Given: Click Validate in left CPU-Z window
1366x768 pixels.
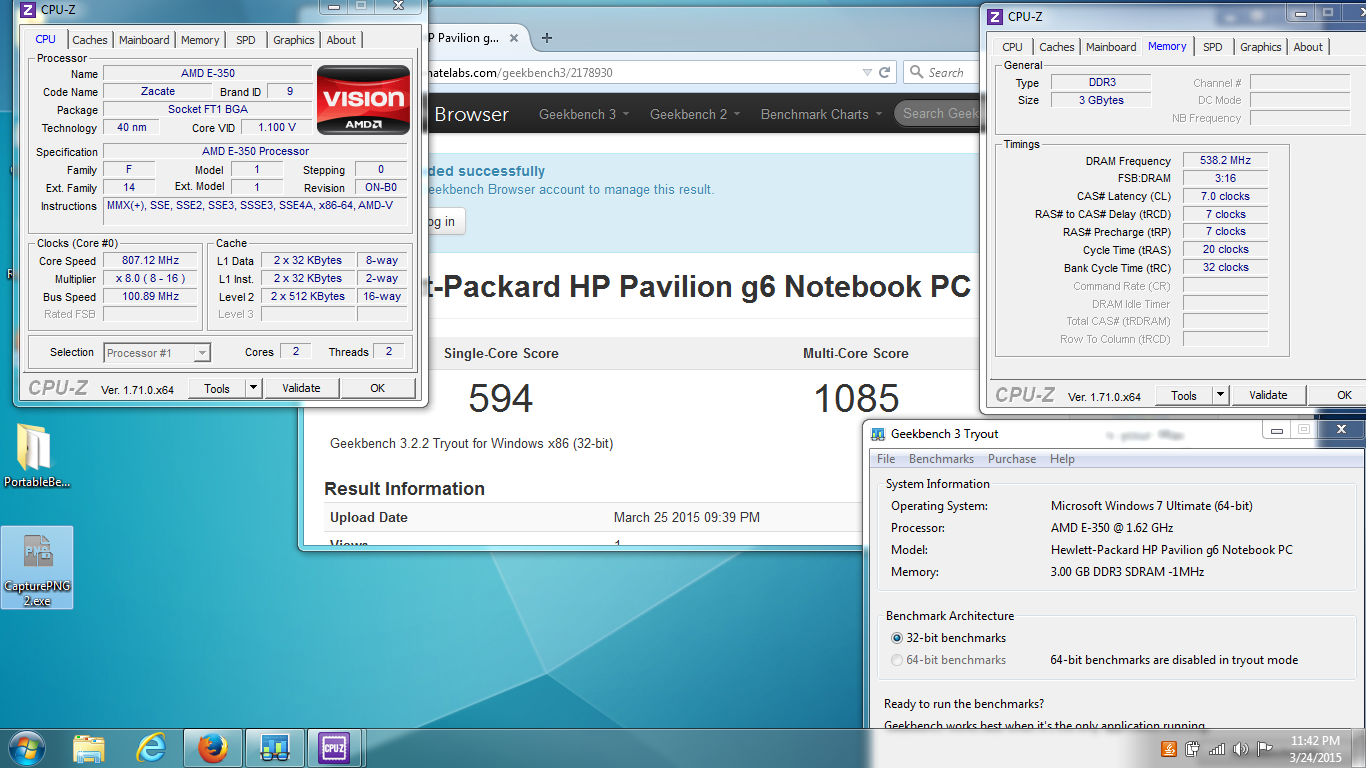Looking at the screenshot, I should pos(301,388).
